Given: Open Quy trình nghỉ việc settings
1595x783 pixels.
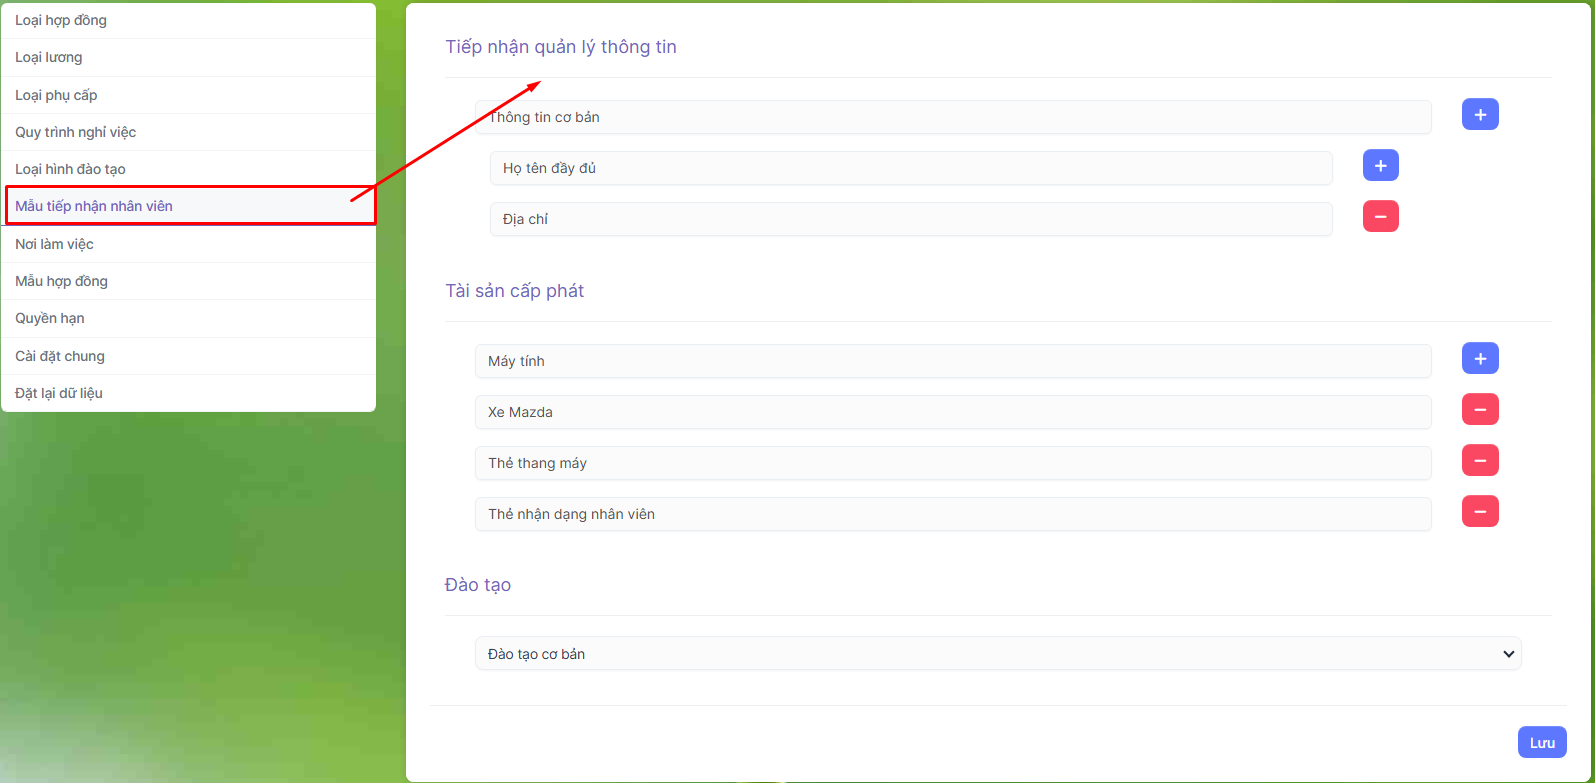Looking at the screenshot, I should pyautogui.click(x=76, y=132).
